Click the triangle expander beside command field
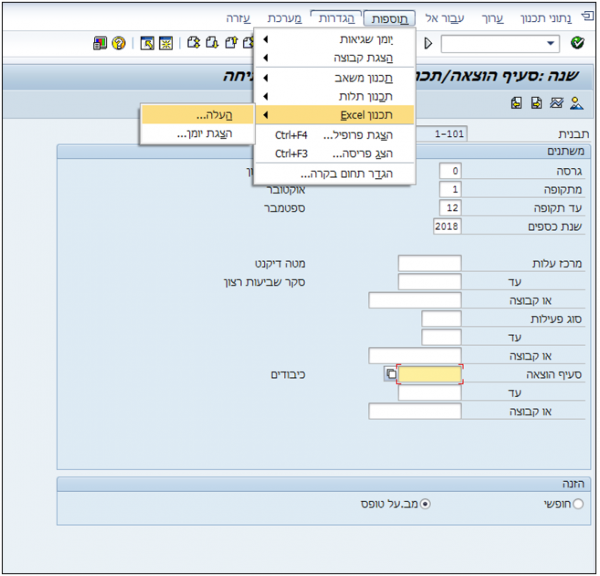The height and width of the screenshot is (576, 600). 428,44
